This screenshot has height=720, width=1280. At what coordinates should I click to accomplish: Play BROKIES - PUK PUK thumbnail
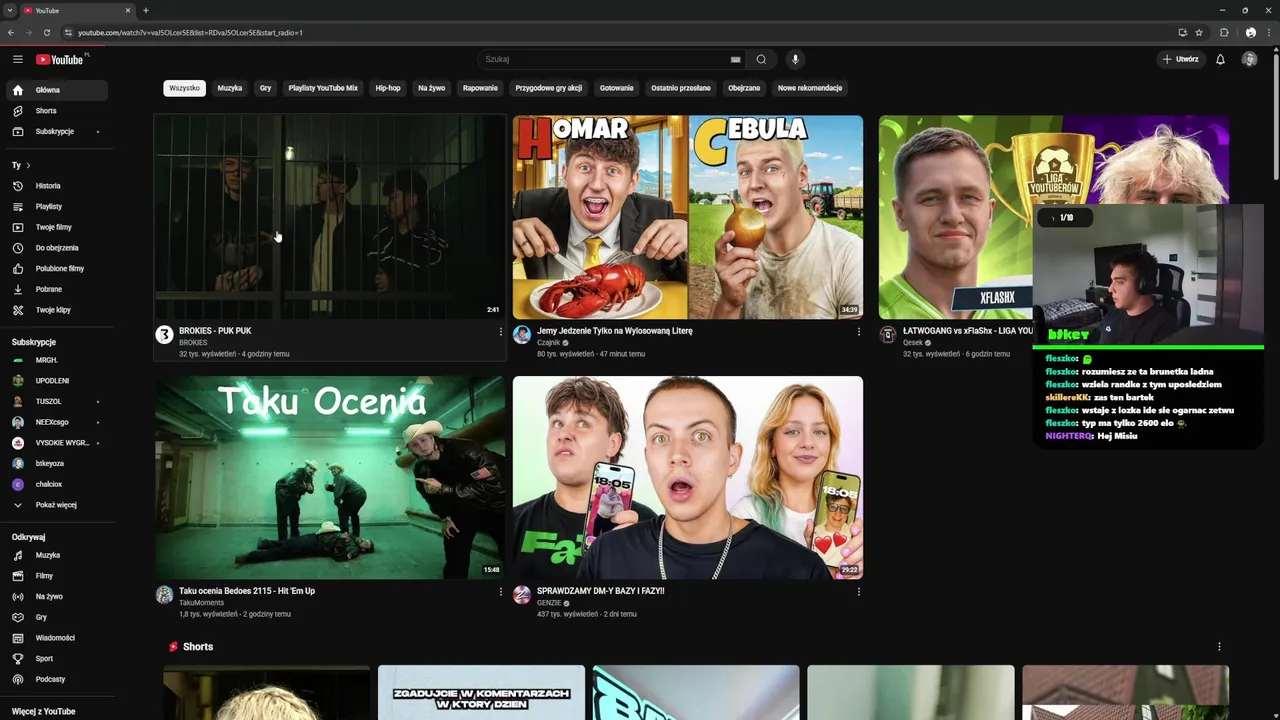pyautogui.click(x=329, y=217)
